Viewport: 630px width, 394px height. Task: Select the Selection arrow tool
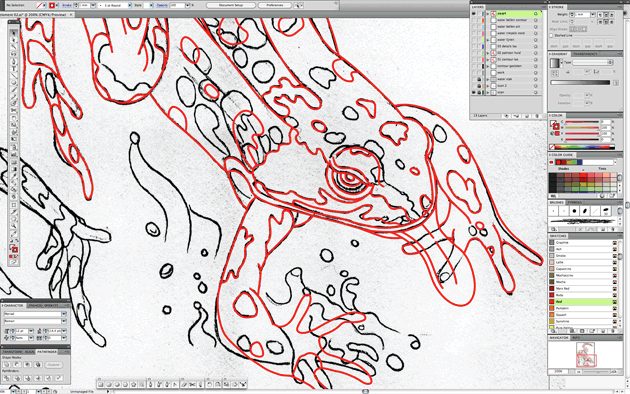[14, 33]
